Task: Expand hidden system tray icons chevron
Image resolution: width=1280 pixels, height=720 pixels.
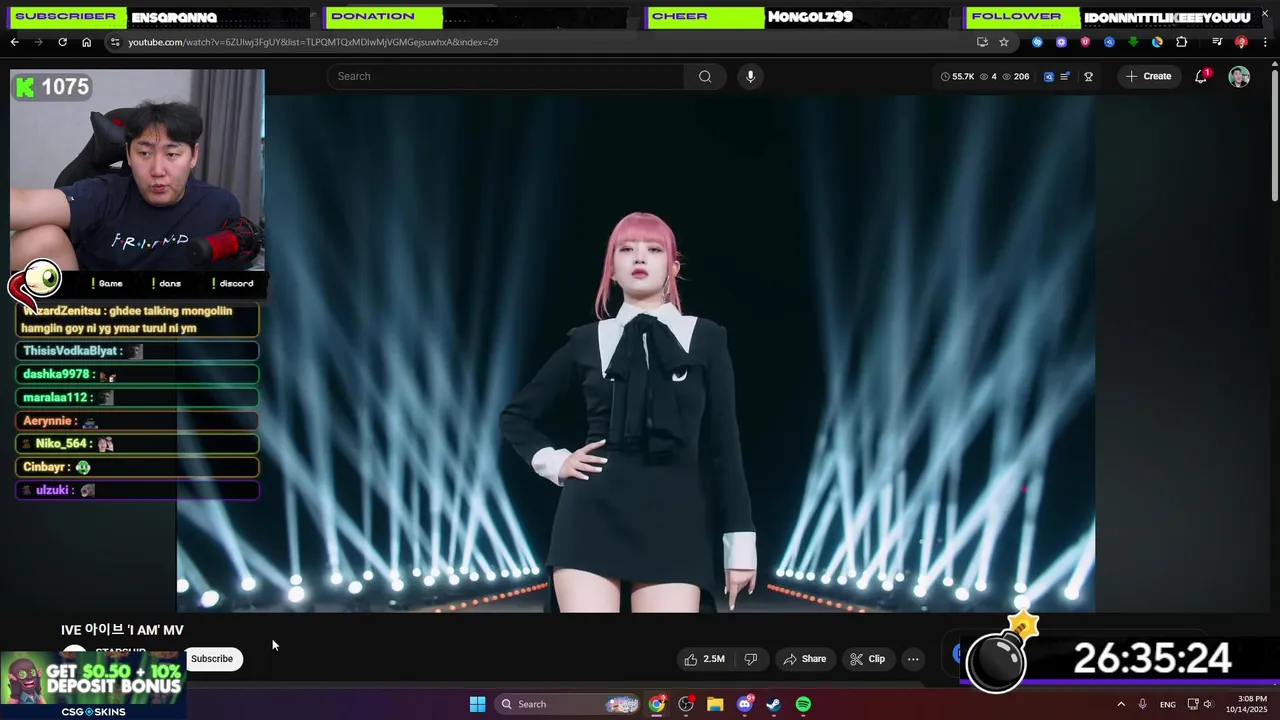Action: (x=1121, y=704)
